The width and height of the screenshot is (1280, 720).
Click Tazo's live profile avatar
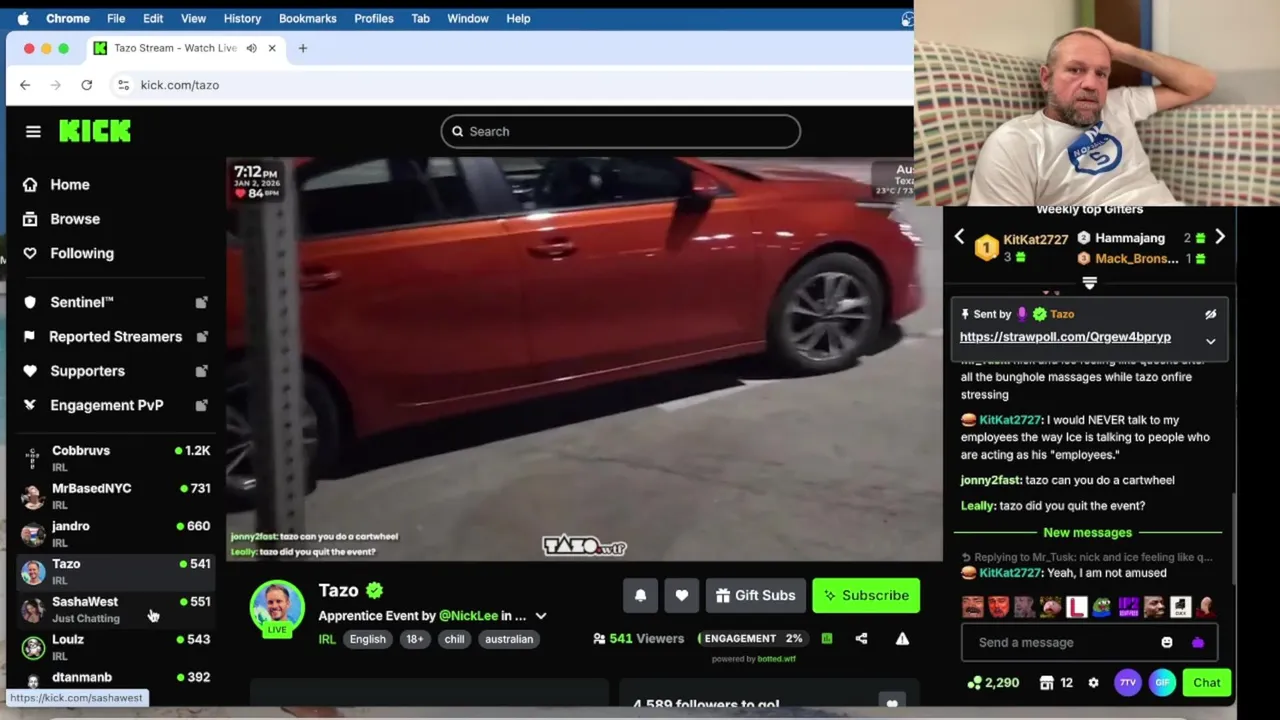point(277,609)
